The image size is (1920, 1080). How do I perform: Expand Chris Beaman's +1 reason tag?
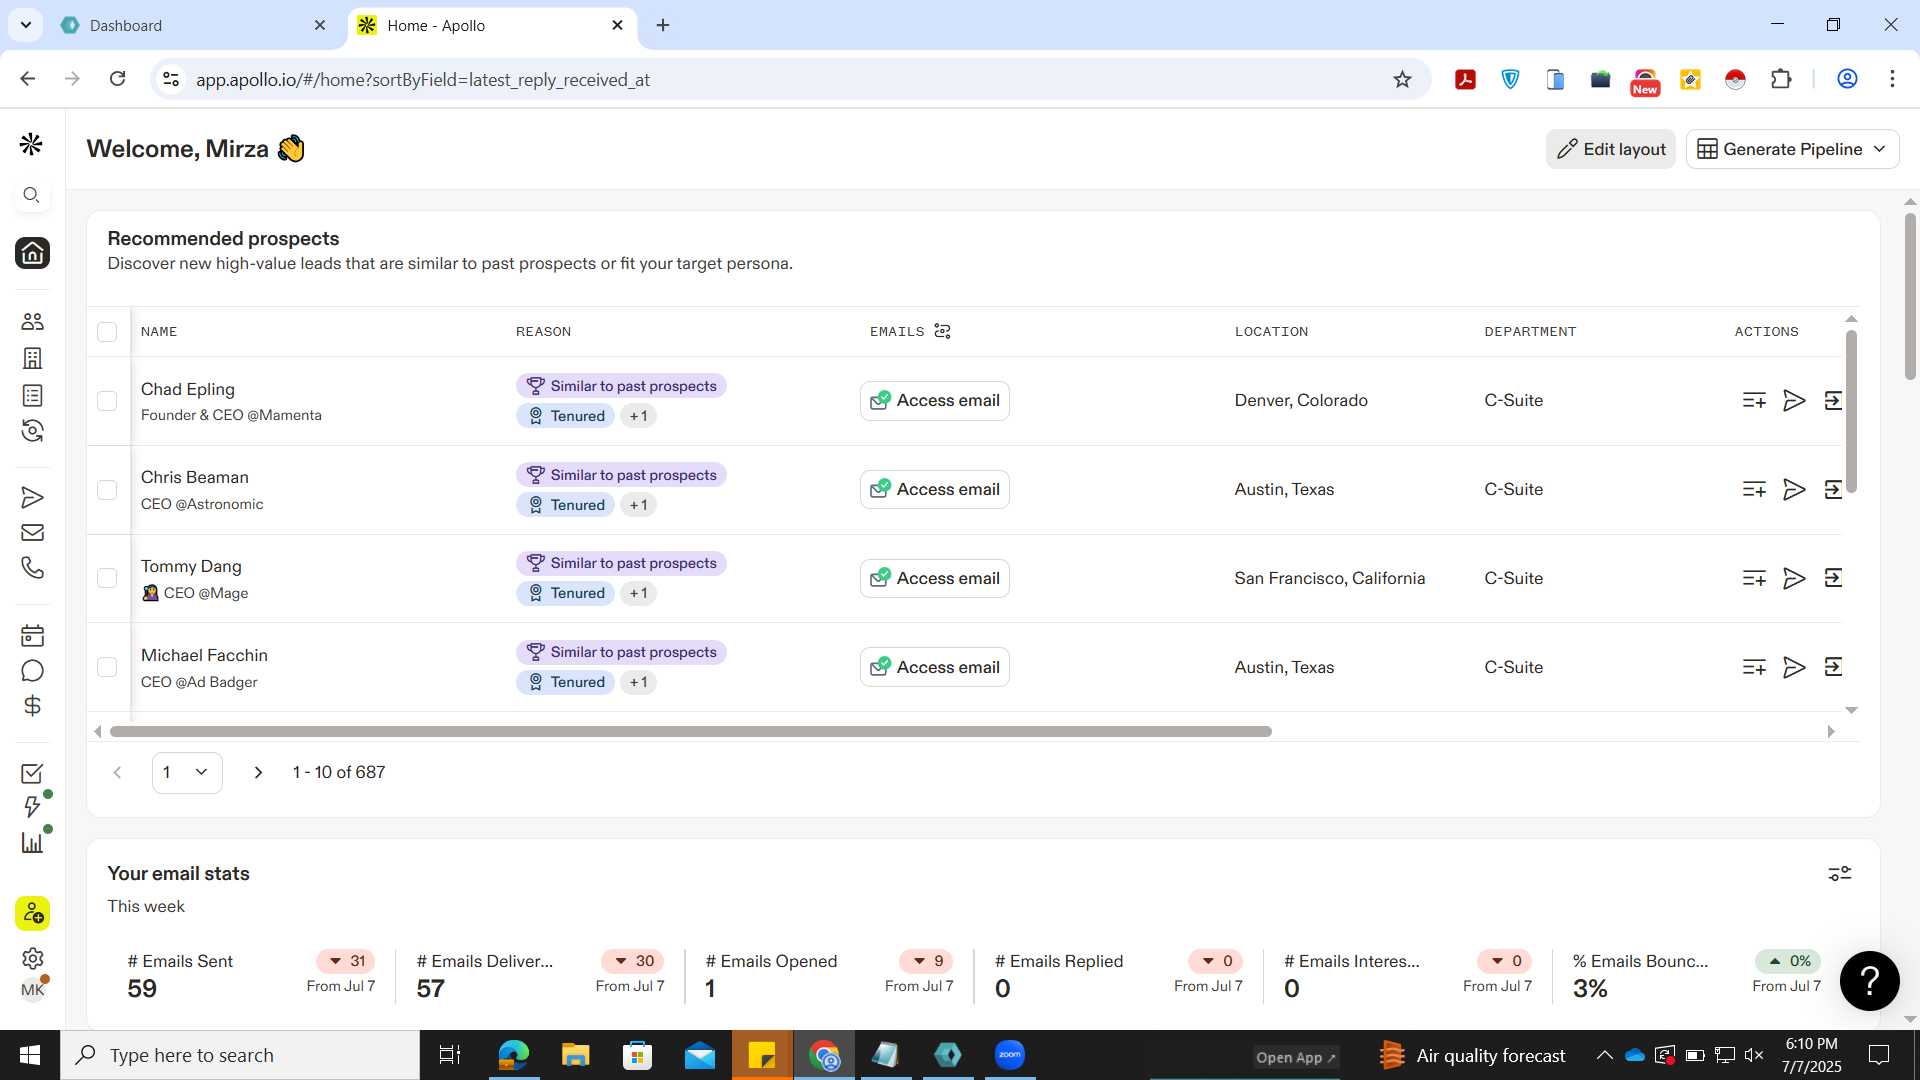638,505
